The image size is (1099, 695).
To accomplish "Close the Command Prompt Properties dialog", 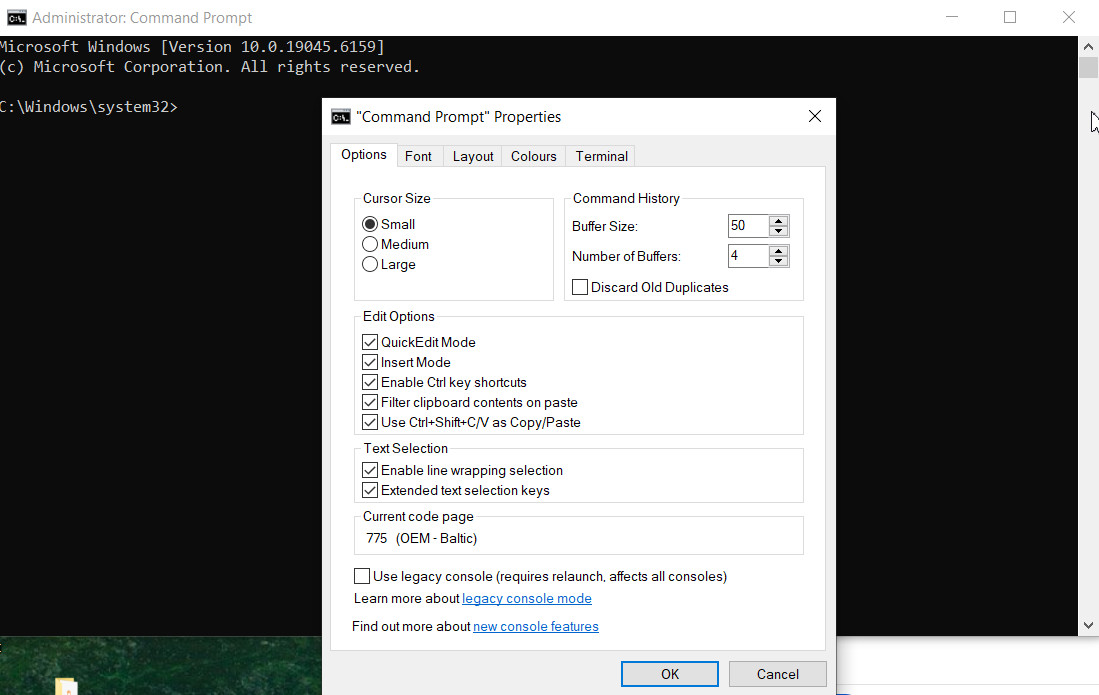I will pyautogui.click(x=814, y=116).
